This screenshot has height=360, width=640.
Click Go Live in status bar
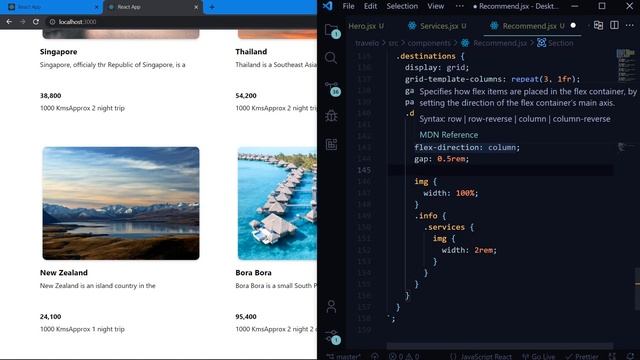(x=538, y=356)
